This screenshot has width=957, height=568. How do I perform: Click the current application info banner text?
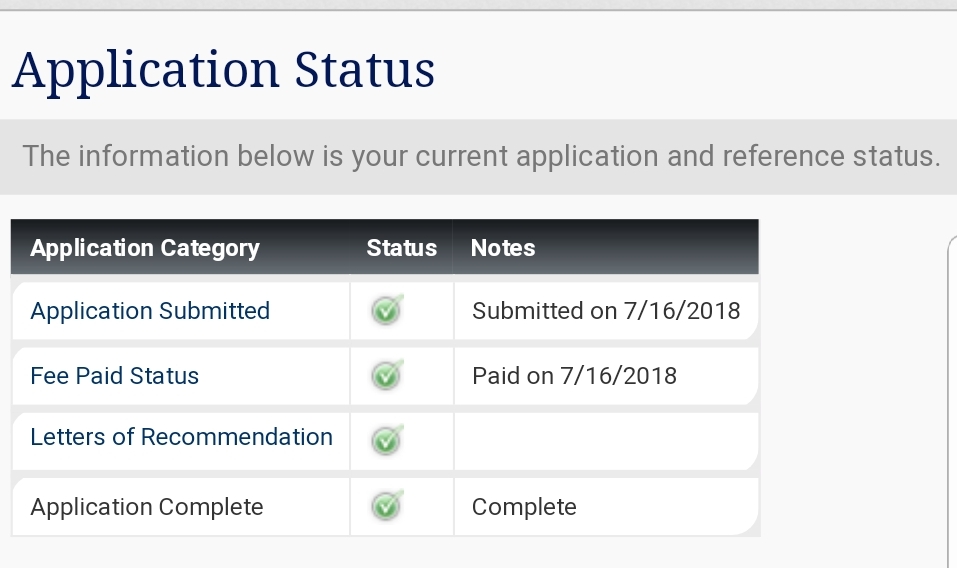[482, 156]
